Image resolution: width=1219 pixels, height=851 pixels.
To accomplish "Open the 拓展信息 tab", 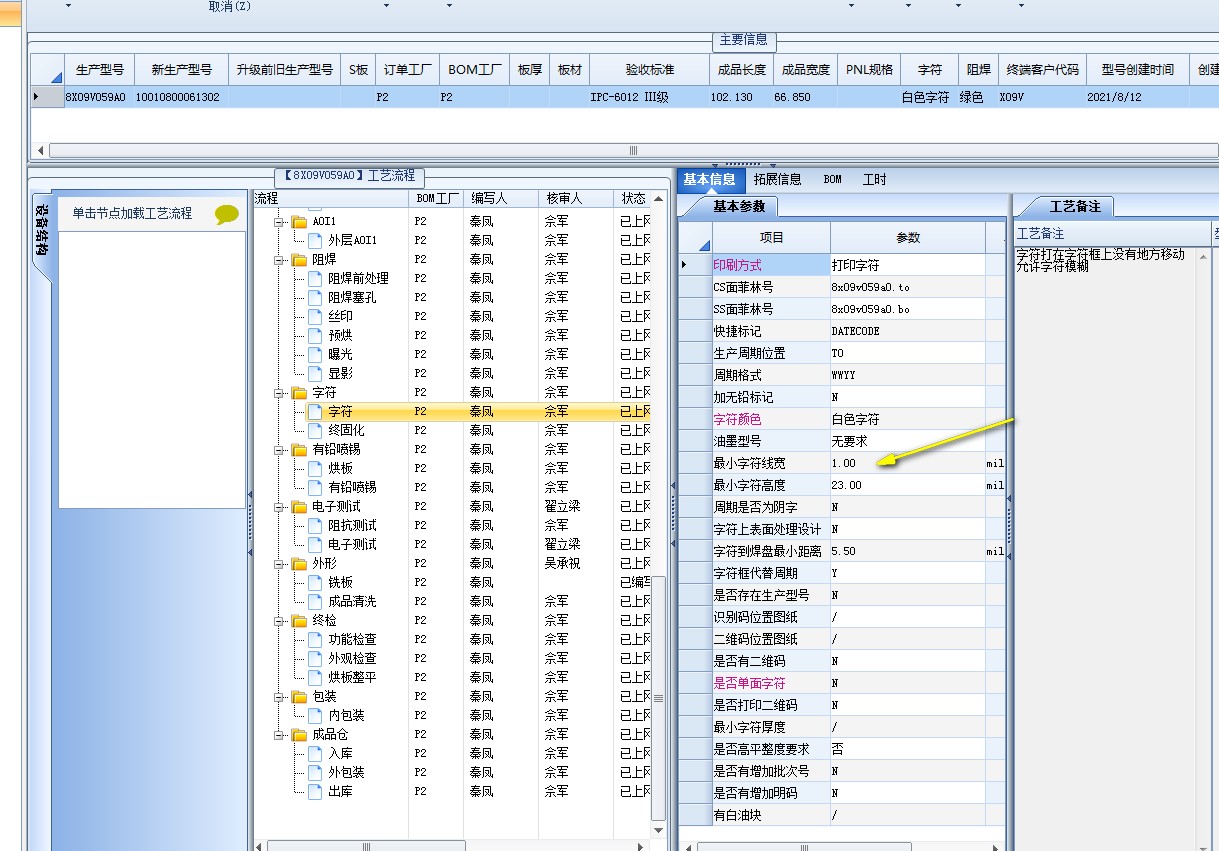I will point(778,180).
